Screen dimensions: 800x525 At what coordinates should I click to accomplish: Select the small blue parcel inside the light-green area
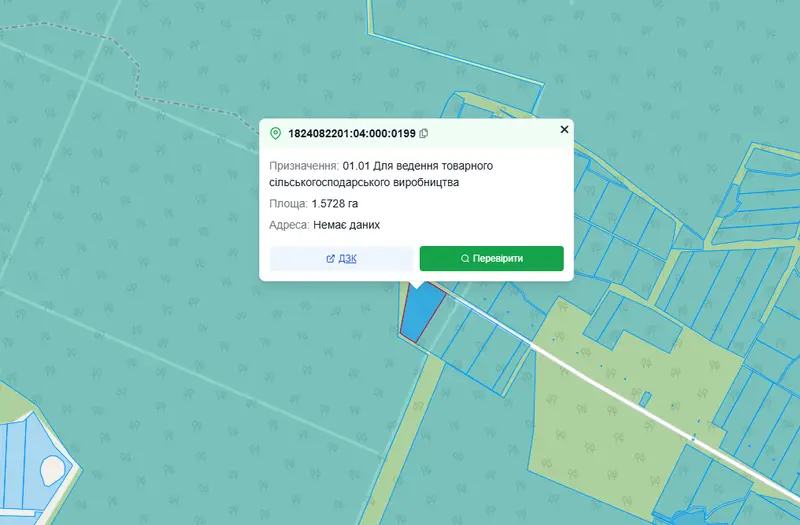pyautogui.click(x=645, y=399)
